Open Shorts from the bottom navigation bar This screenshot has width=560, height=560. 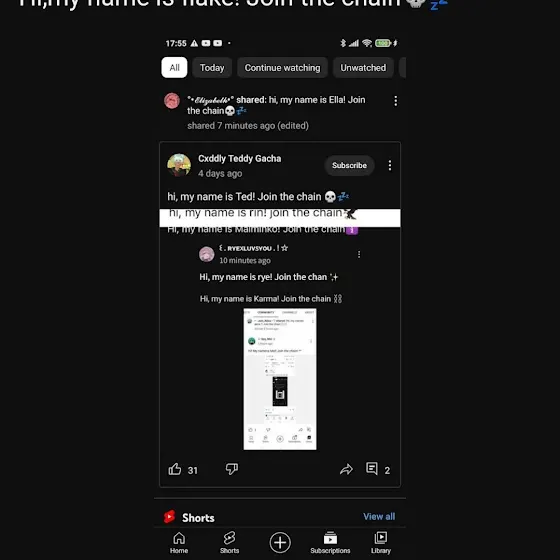229,543
